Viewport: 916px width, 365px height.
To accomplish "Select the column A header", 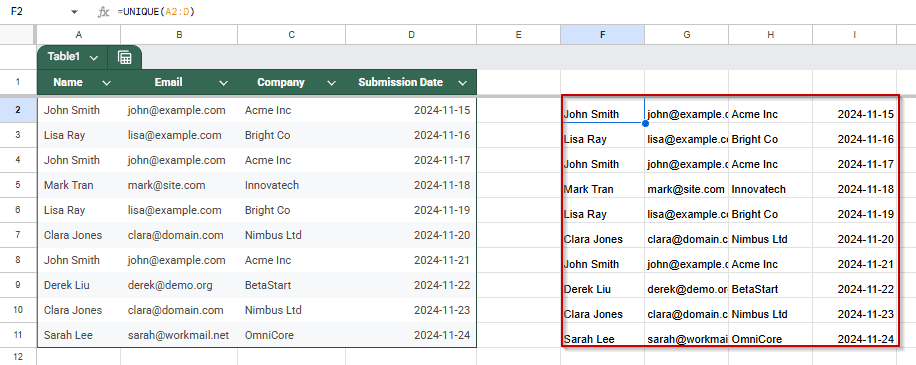I will pyautogui.click(x=79, y=34).
